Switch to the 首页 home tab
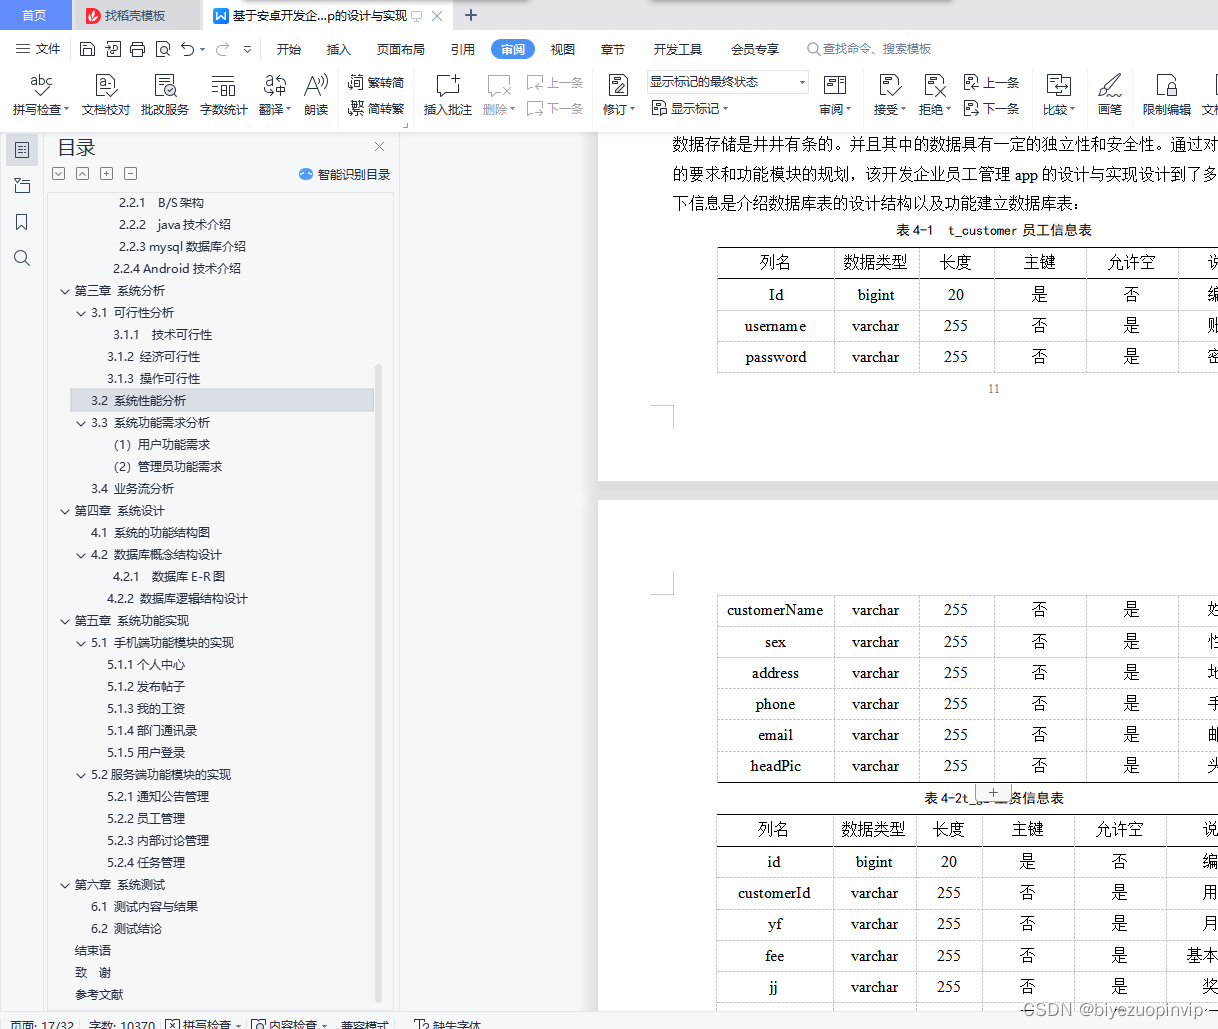 (x=34, y=15)
